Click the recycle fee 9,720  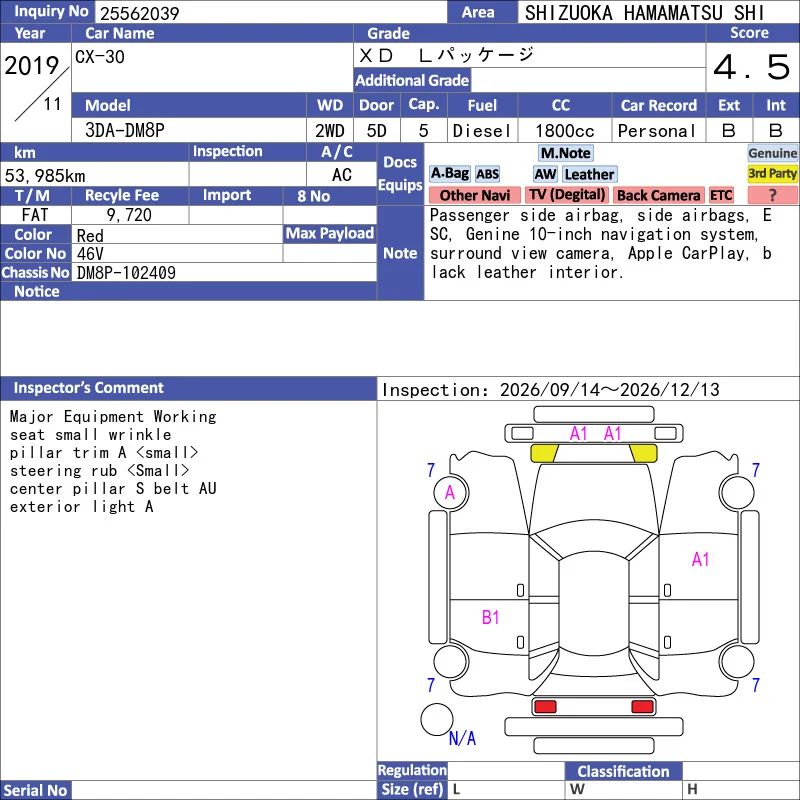(129, 215)
